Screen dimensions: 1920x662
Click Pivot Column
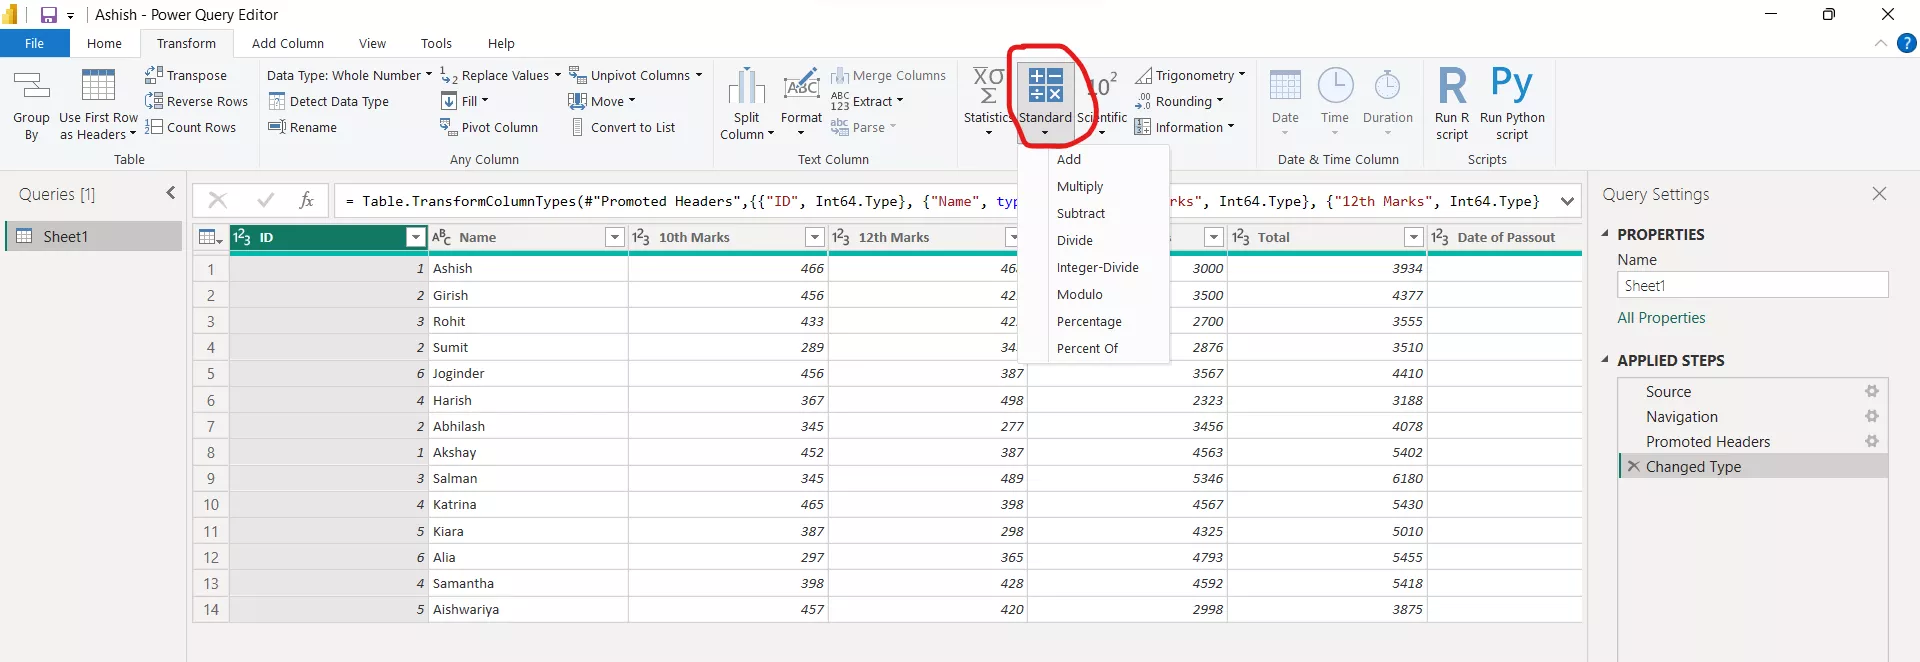pos(489,127)
